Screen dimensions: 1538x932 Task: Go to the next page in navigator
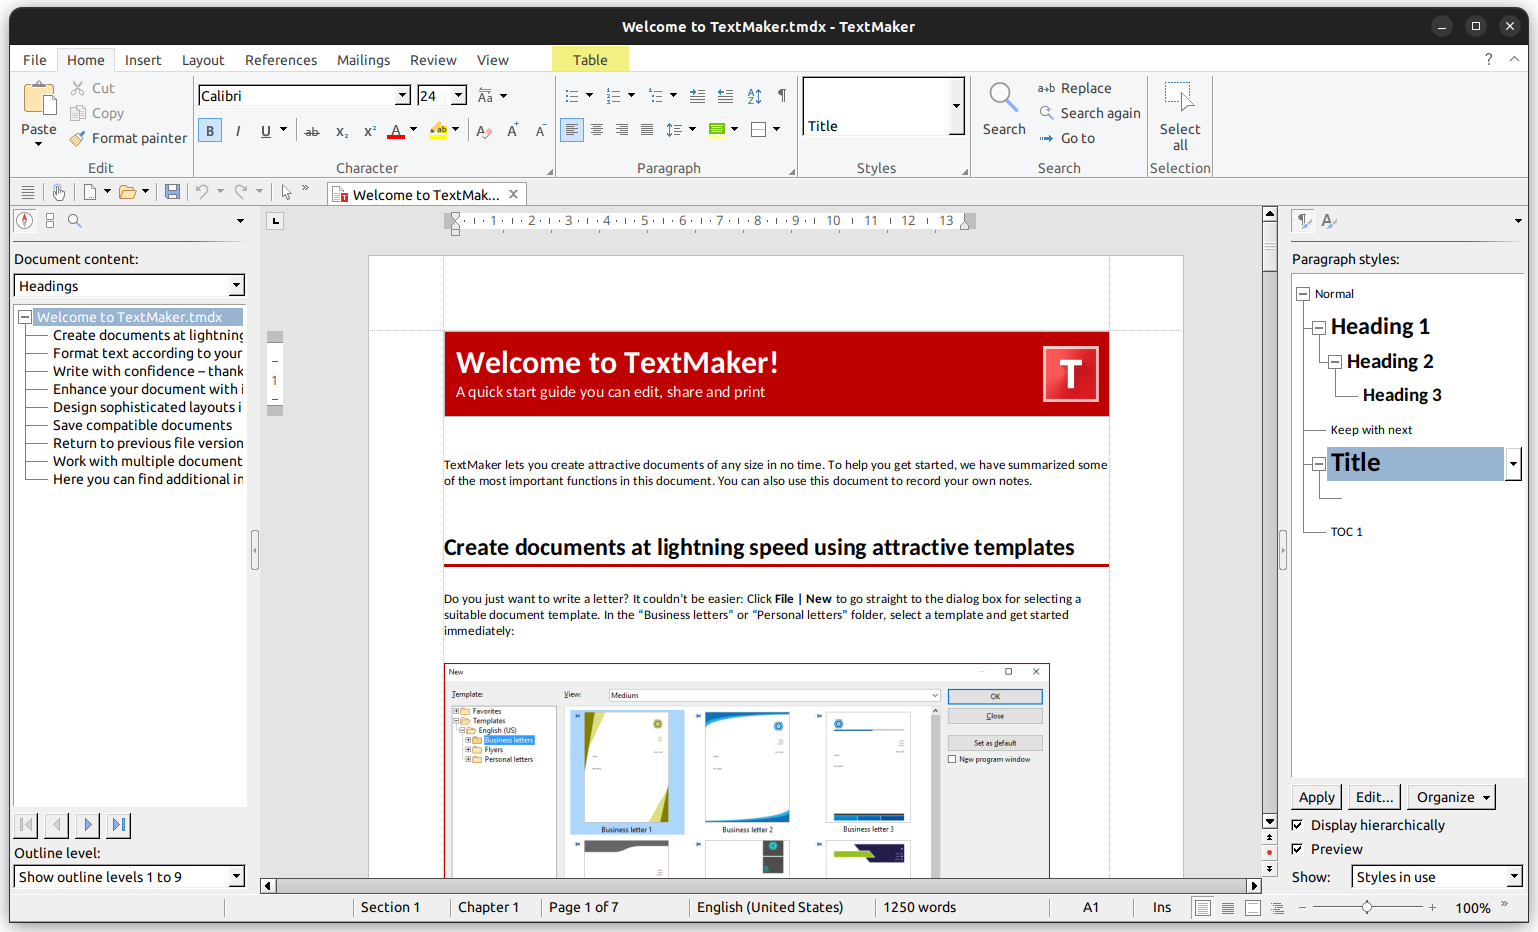(x=88, y=825)
